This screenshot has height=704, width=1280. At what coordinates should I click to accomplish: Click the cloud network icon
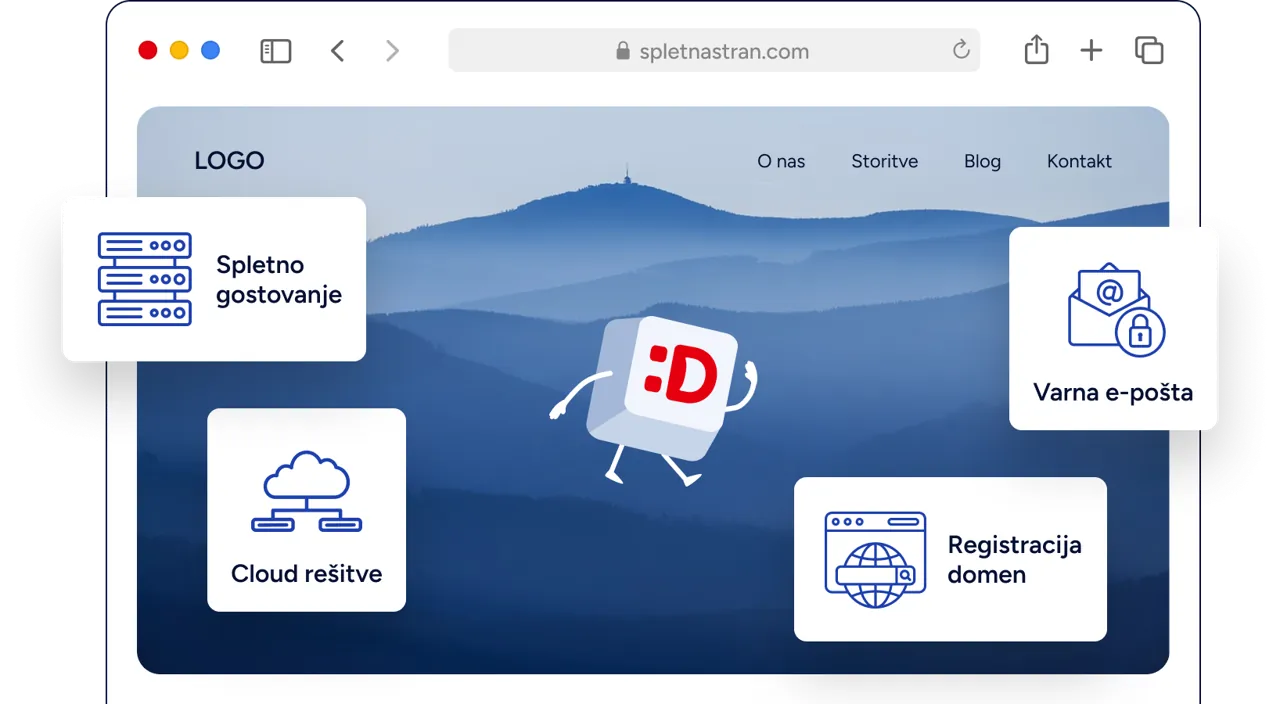306,491
